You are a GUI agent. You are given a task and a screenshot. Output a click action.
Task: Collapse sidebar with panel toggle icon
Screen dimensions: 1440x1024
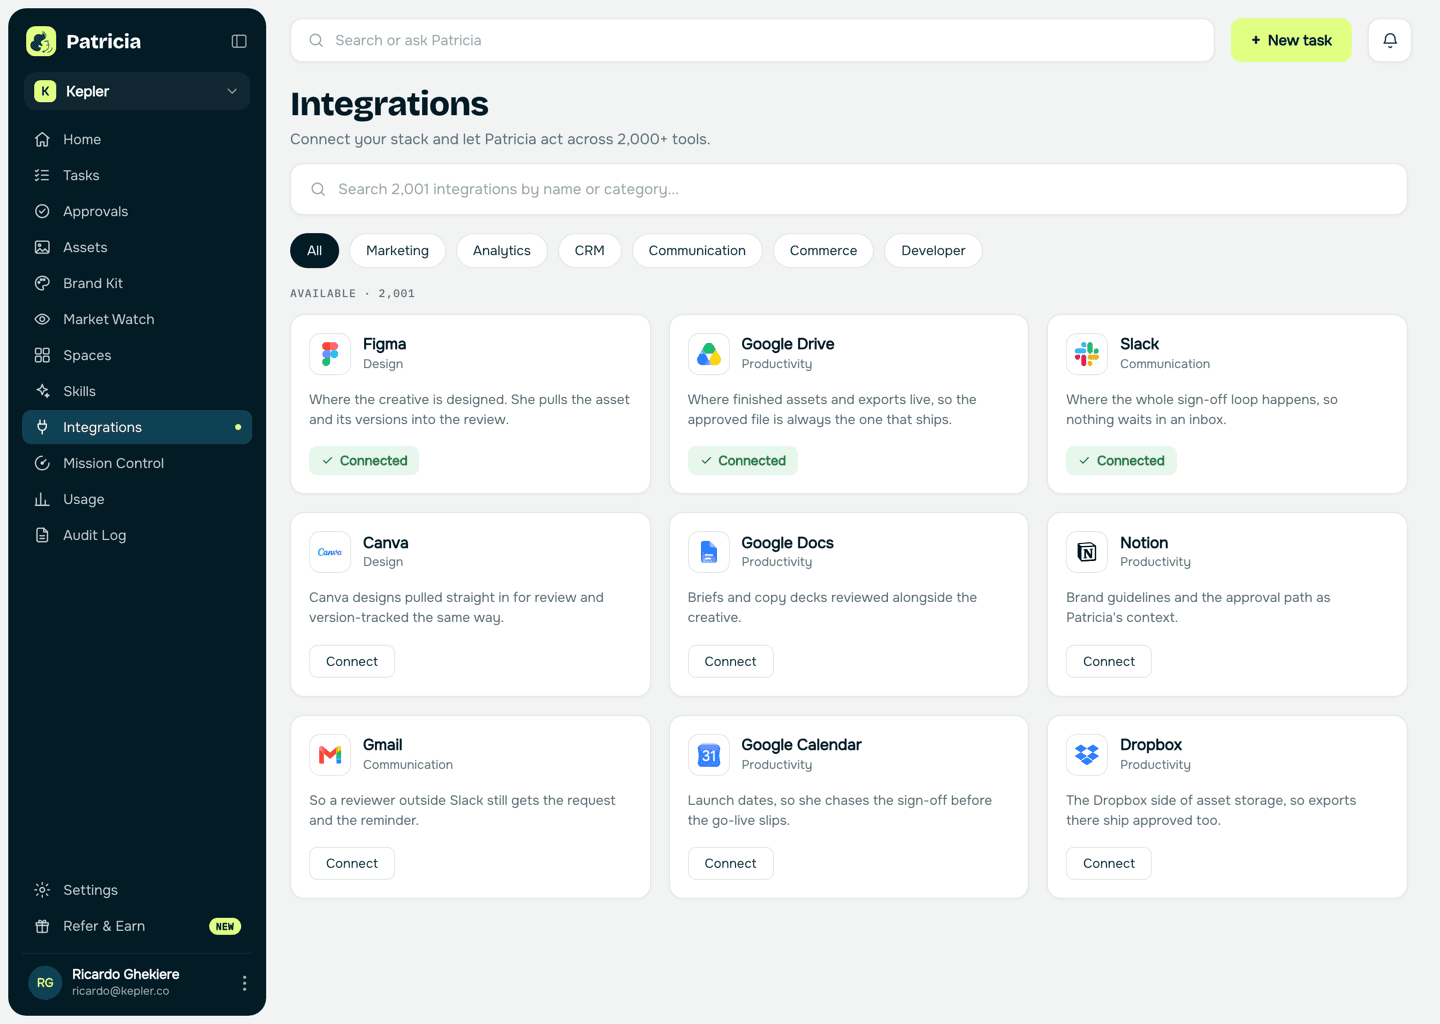pyautogui.click(x=239, y=41)
